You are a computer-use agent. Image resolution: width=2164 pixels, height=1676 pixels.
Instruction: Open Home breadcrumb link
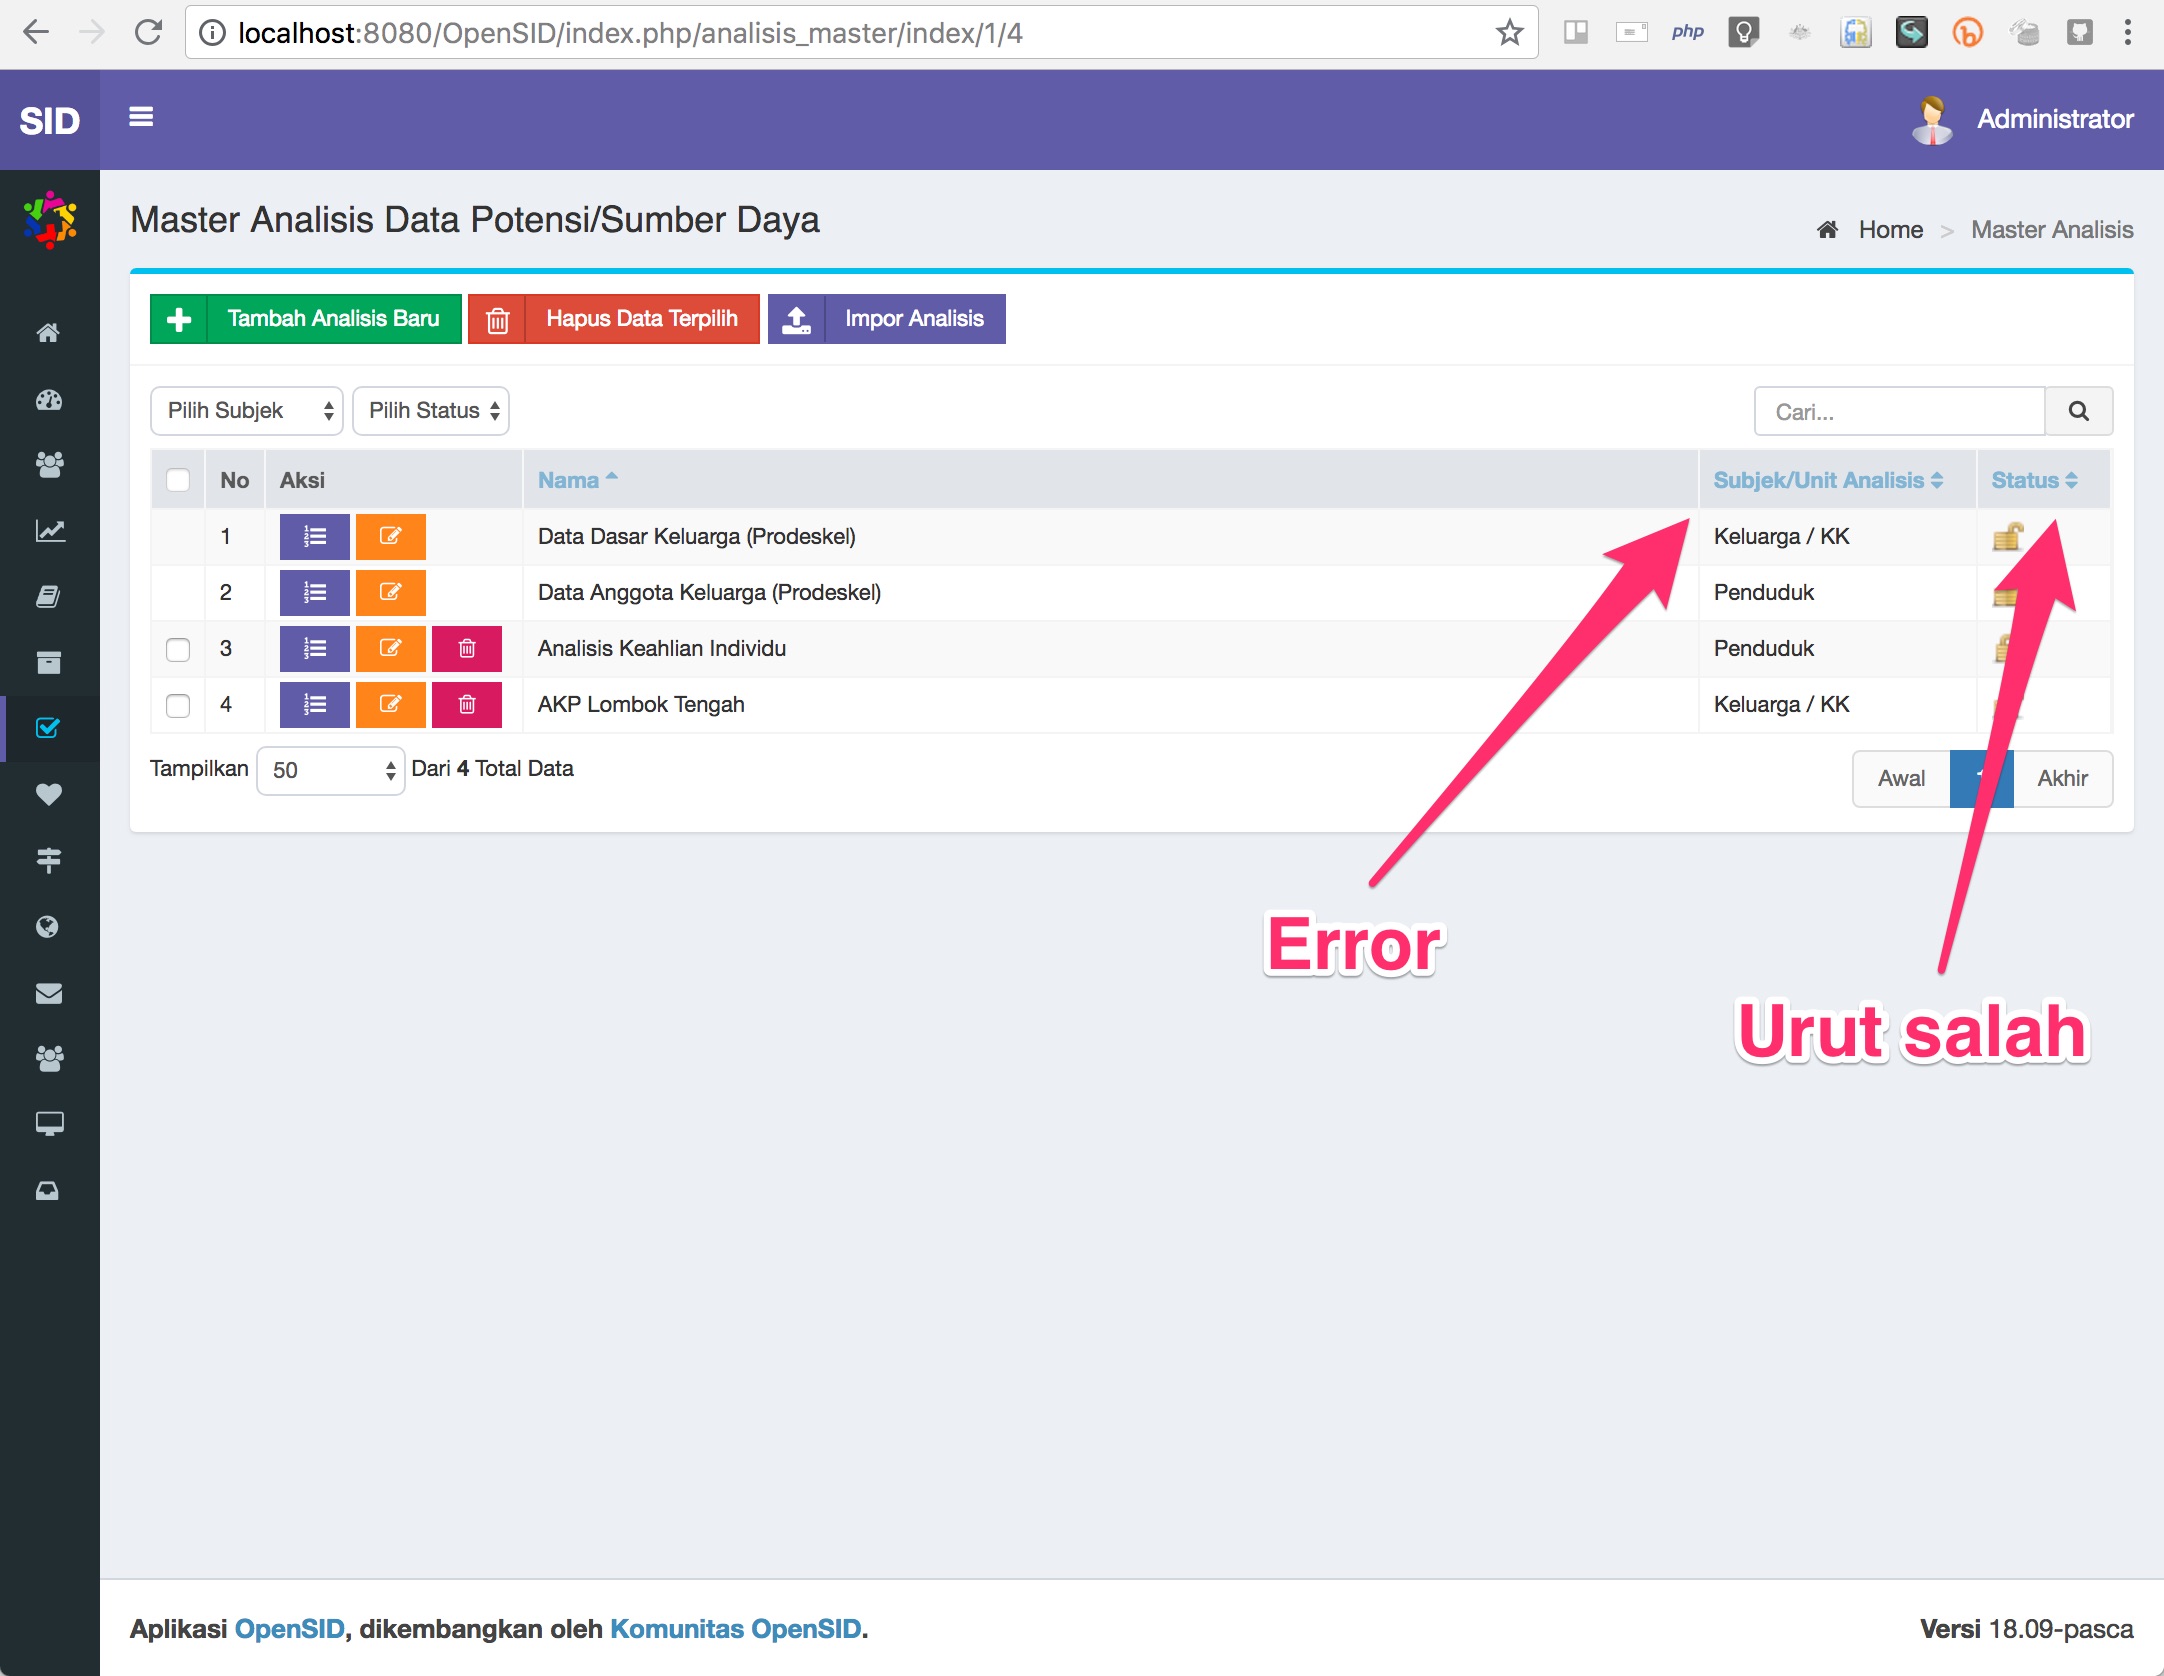click(1890, 230)
